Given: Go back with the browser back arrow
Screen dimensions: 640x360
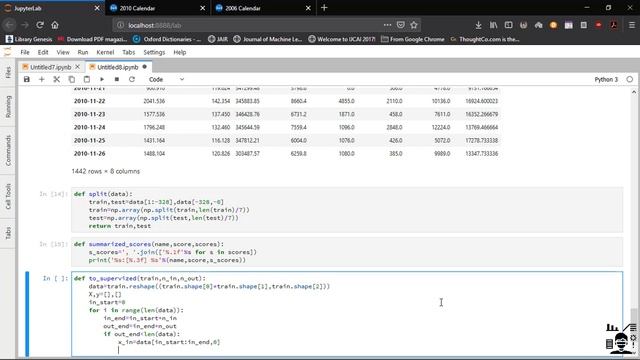Looking at the screenshot, I should tap(10, 25).
